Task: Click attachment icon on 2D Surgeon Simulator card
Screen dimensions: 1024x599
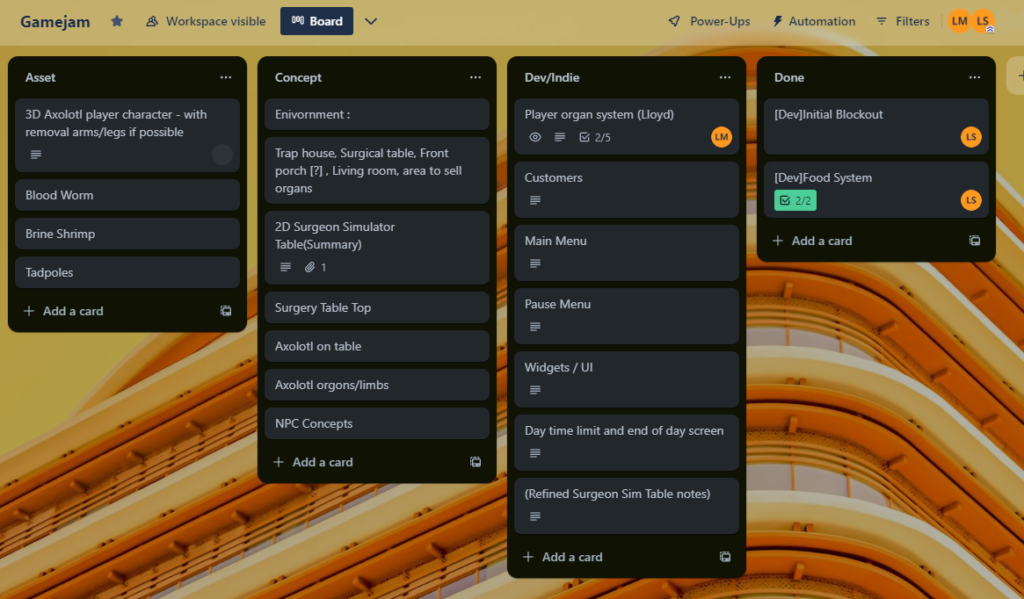Action: [x=310, y=267]
